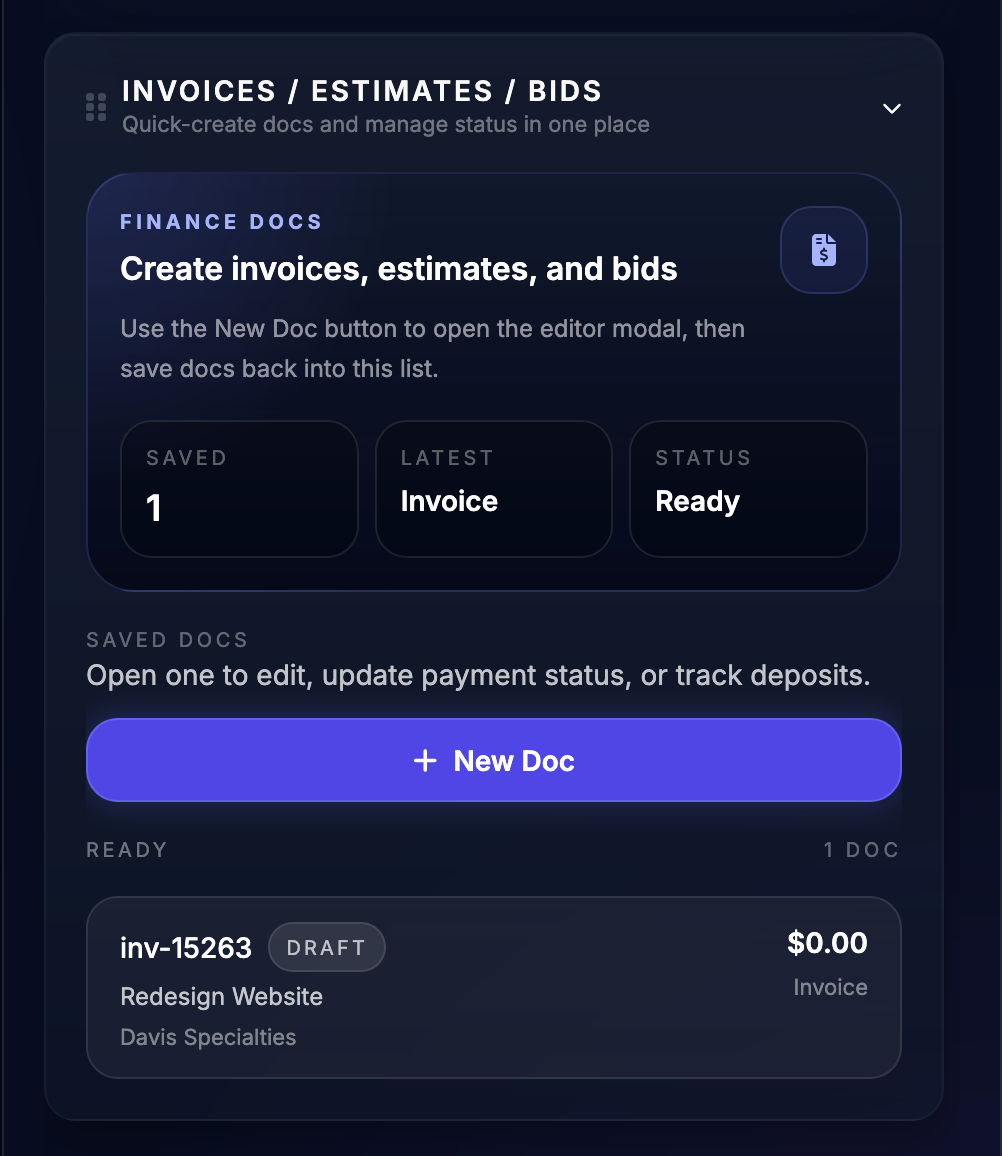Click the drag handle dots icon

point(95,106)
